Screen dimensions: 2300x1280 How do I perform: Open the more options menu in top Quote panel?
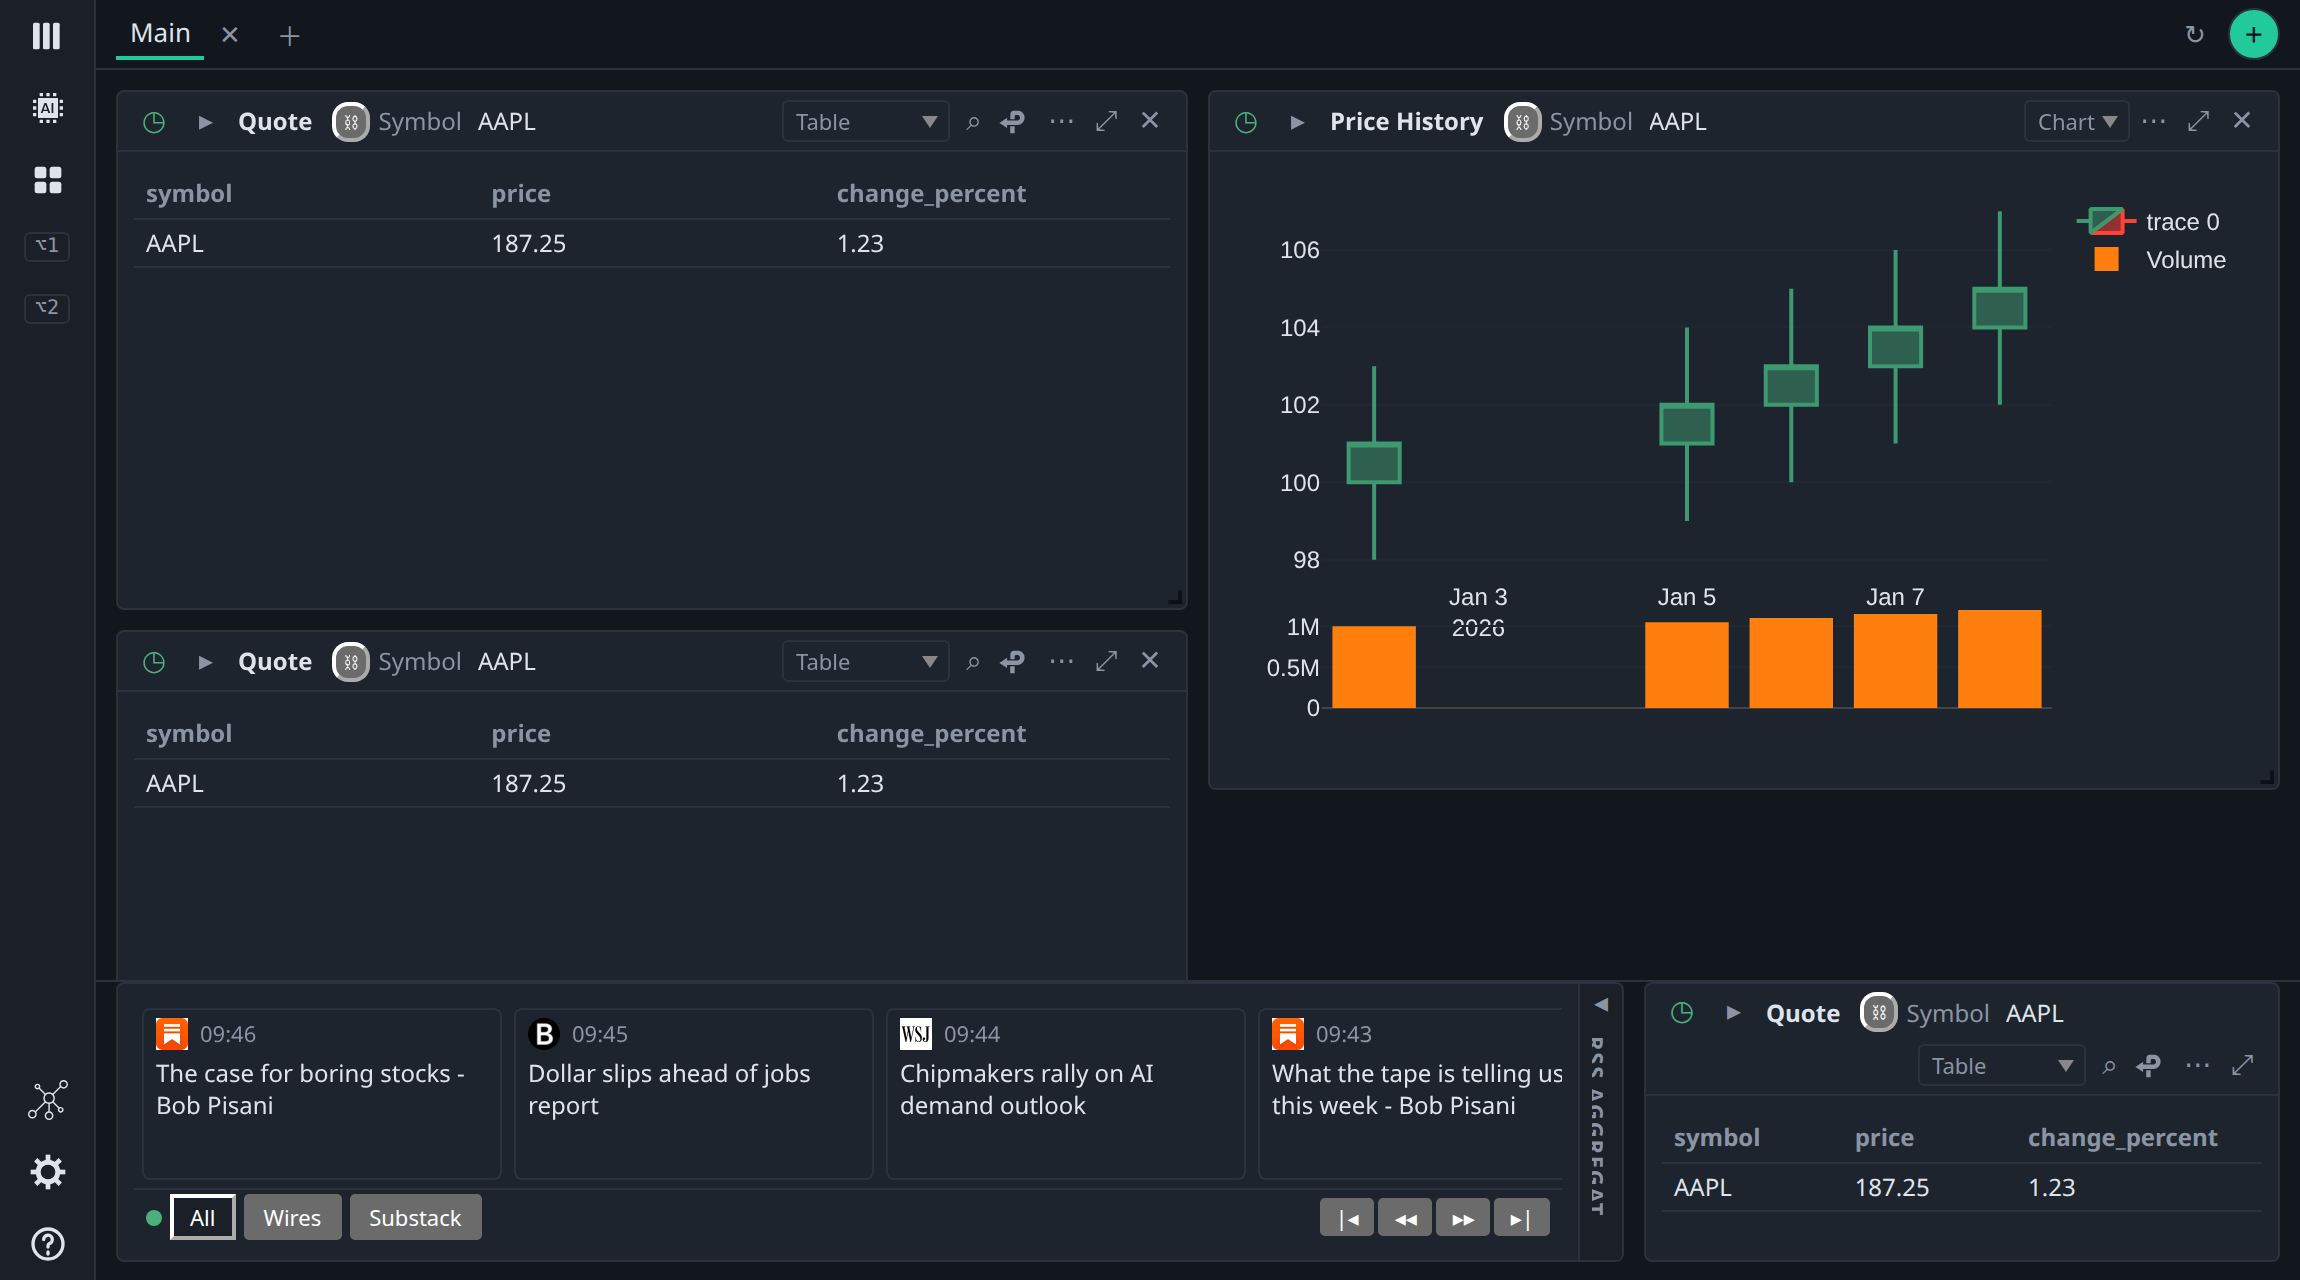[1062, 122]
